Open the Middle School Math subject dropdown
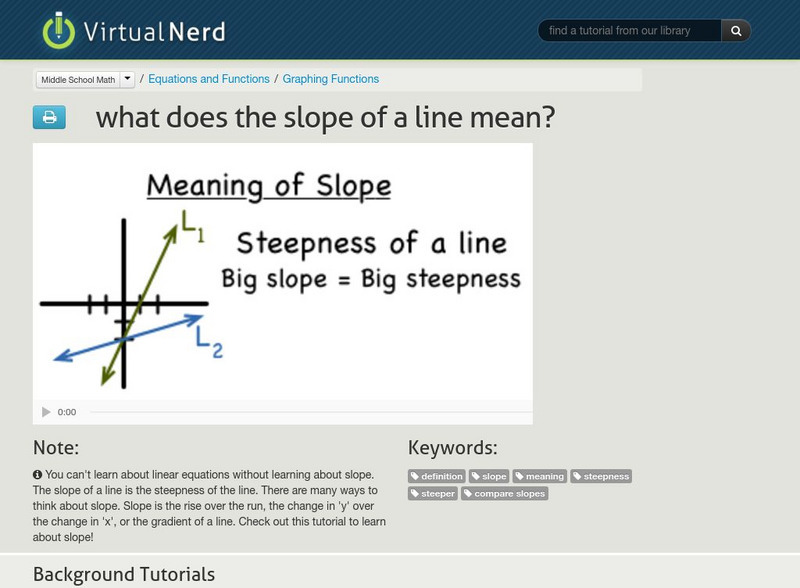 click(x=86, y=78)
